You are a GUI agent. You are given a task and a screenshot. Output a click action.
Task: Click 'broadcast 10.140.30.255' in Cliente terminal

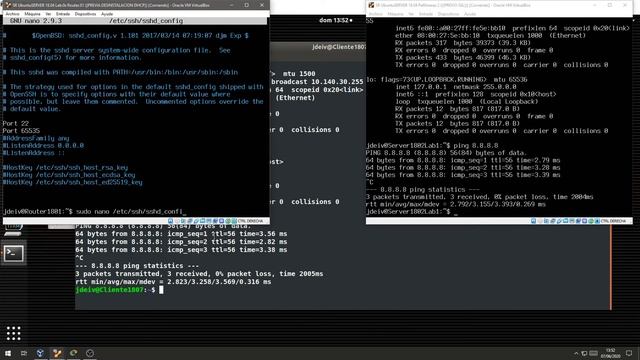tap(317, 82)
